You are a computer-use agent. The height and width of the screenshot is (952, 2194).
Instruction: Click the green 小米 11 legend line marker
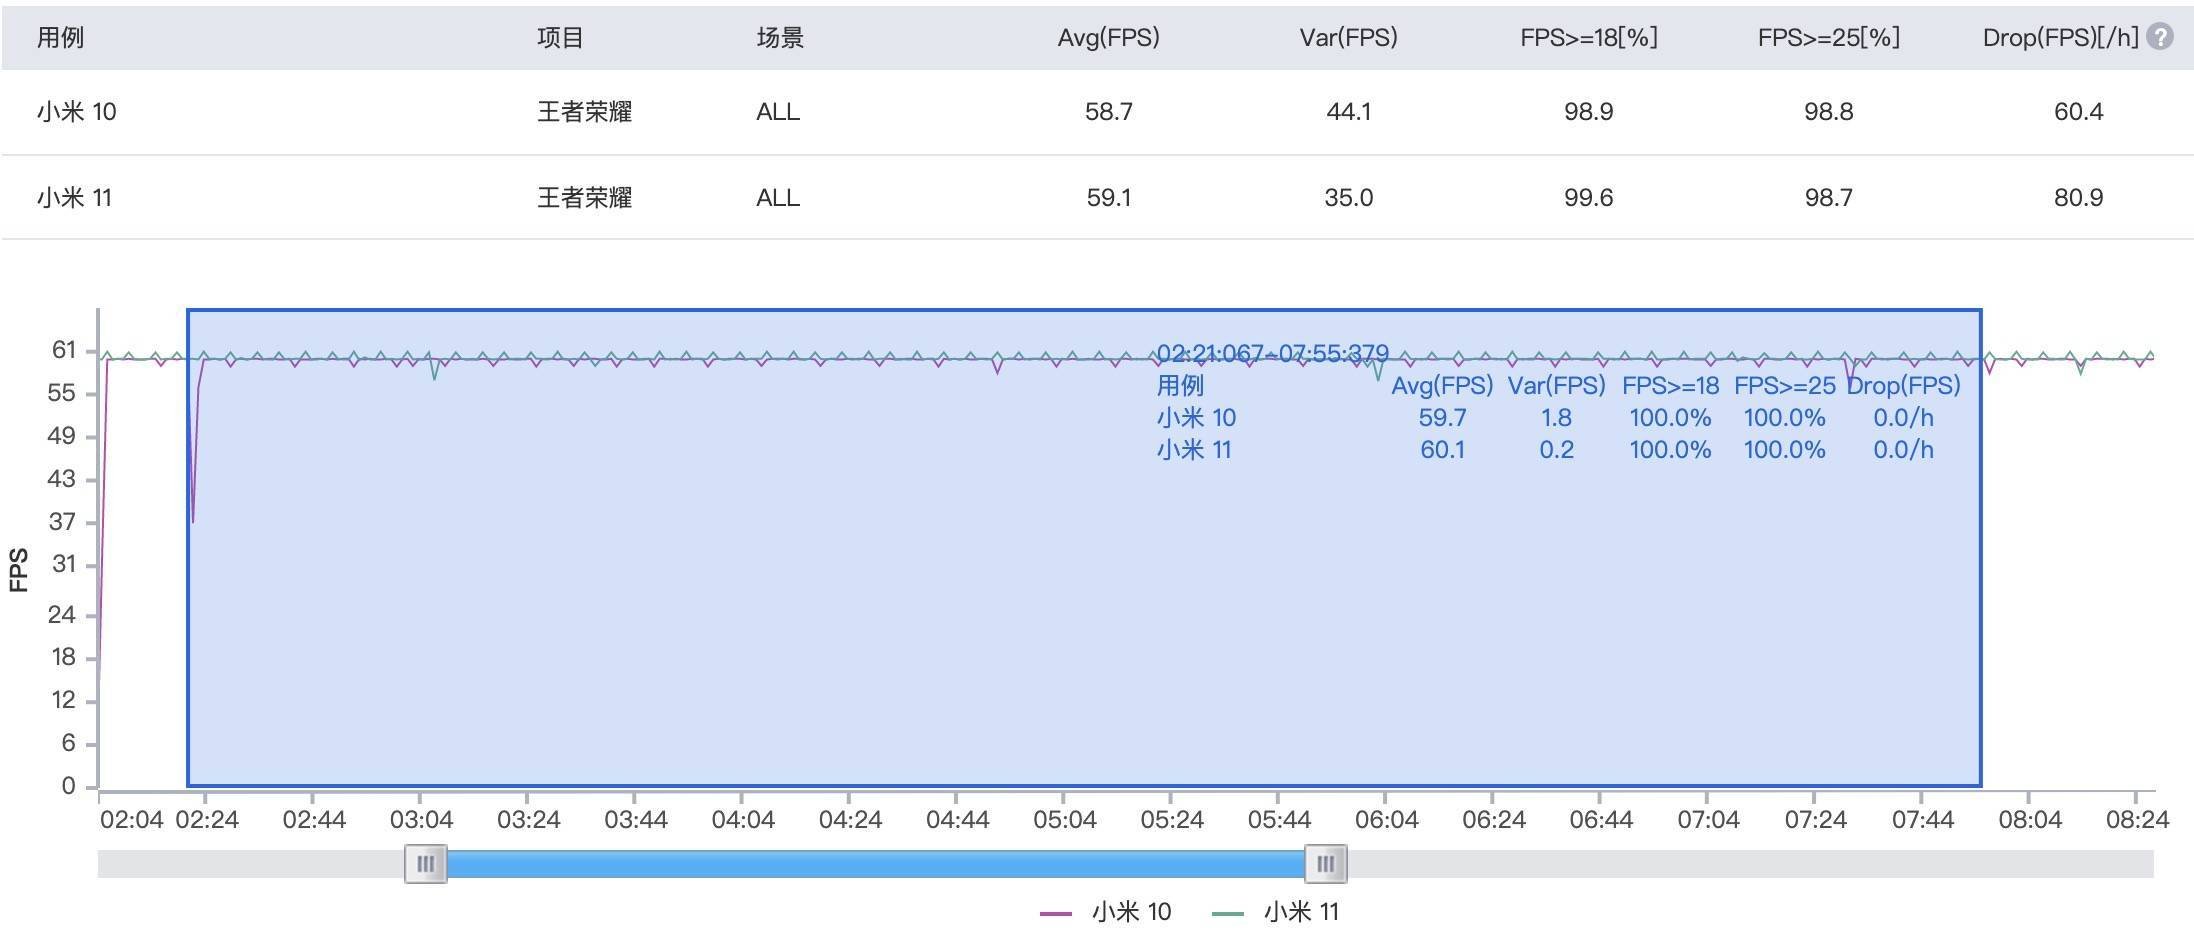click(1227, 913)
